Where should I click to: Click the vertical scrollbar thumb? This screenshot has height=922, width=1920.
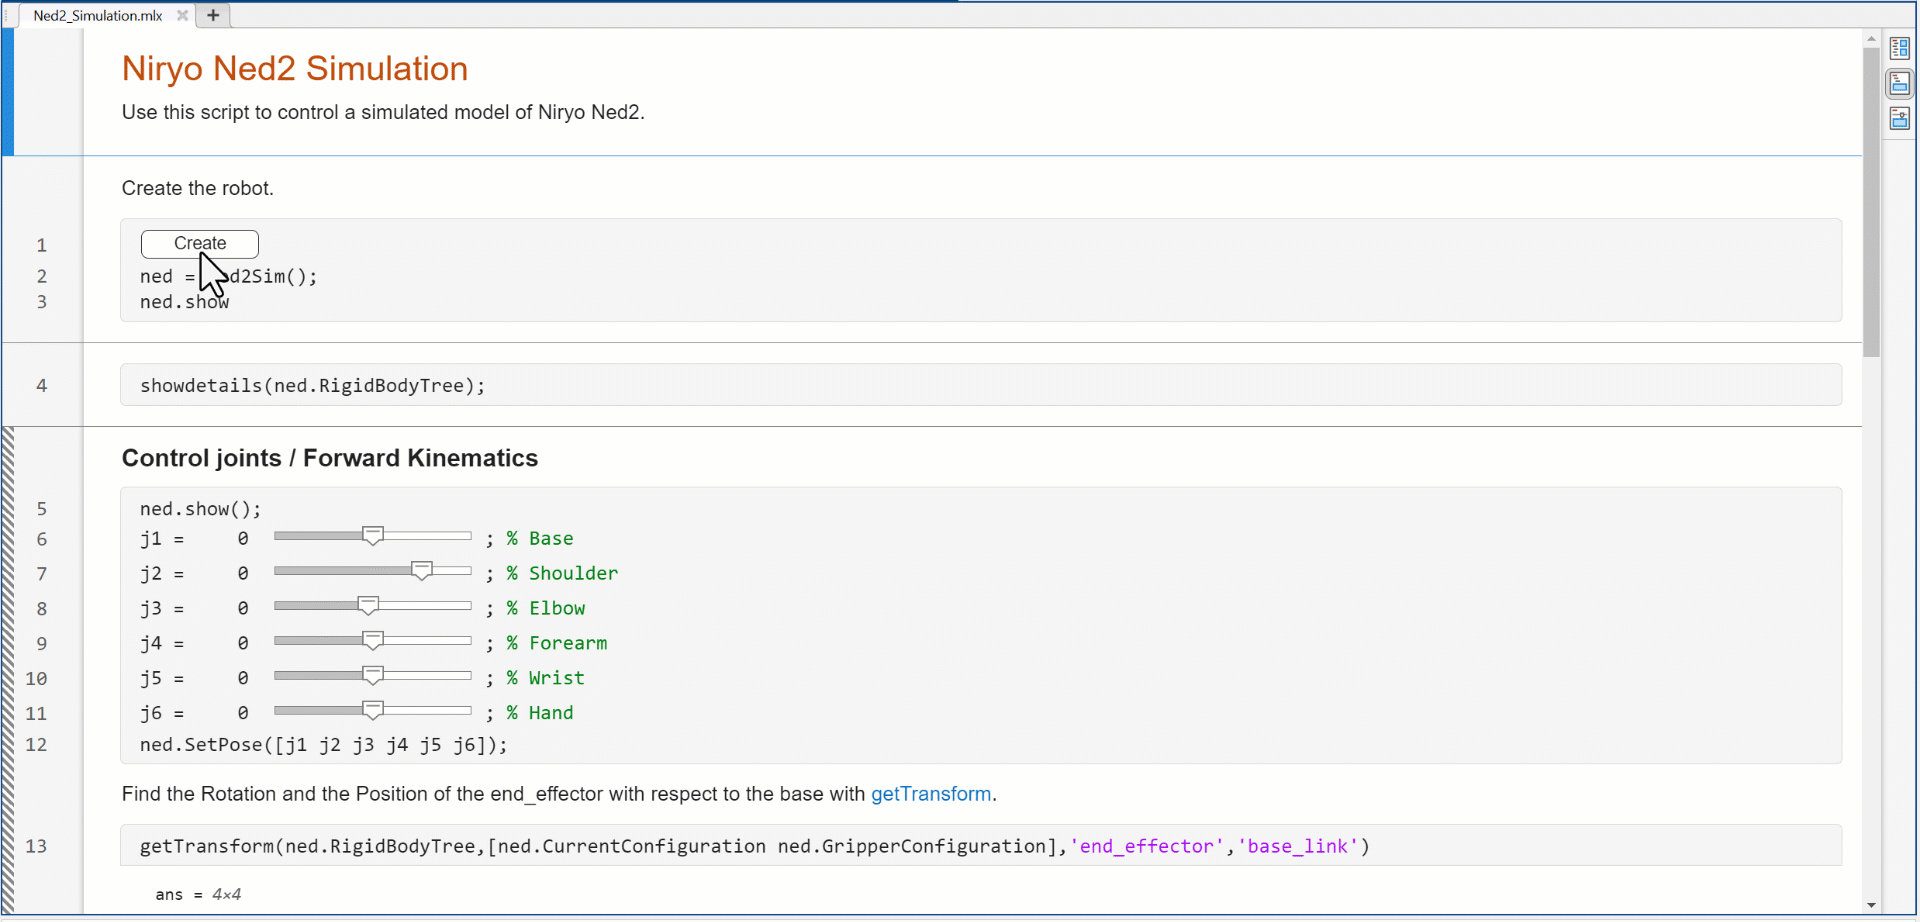tap(1871, 202)
